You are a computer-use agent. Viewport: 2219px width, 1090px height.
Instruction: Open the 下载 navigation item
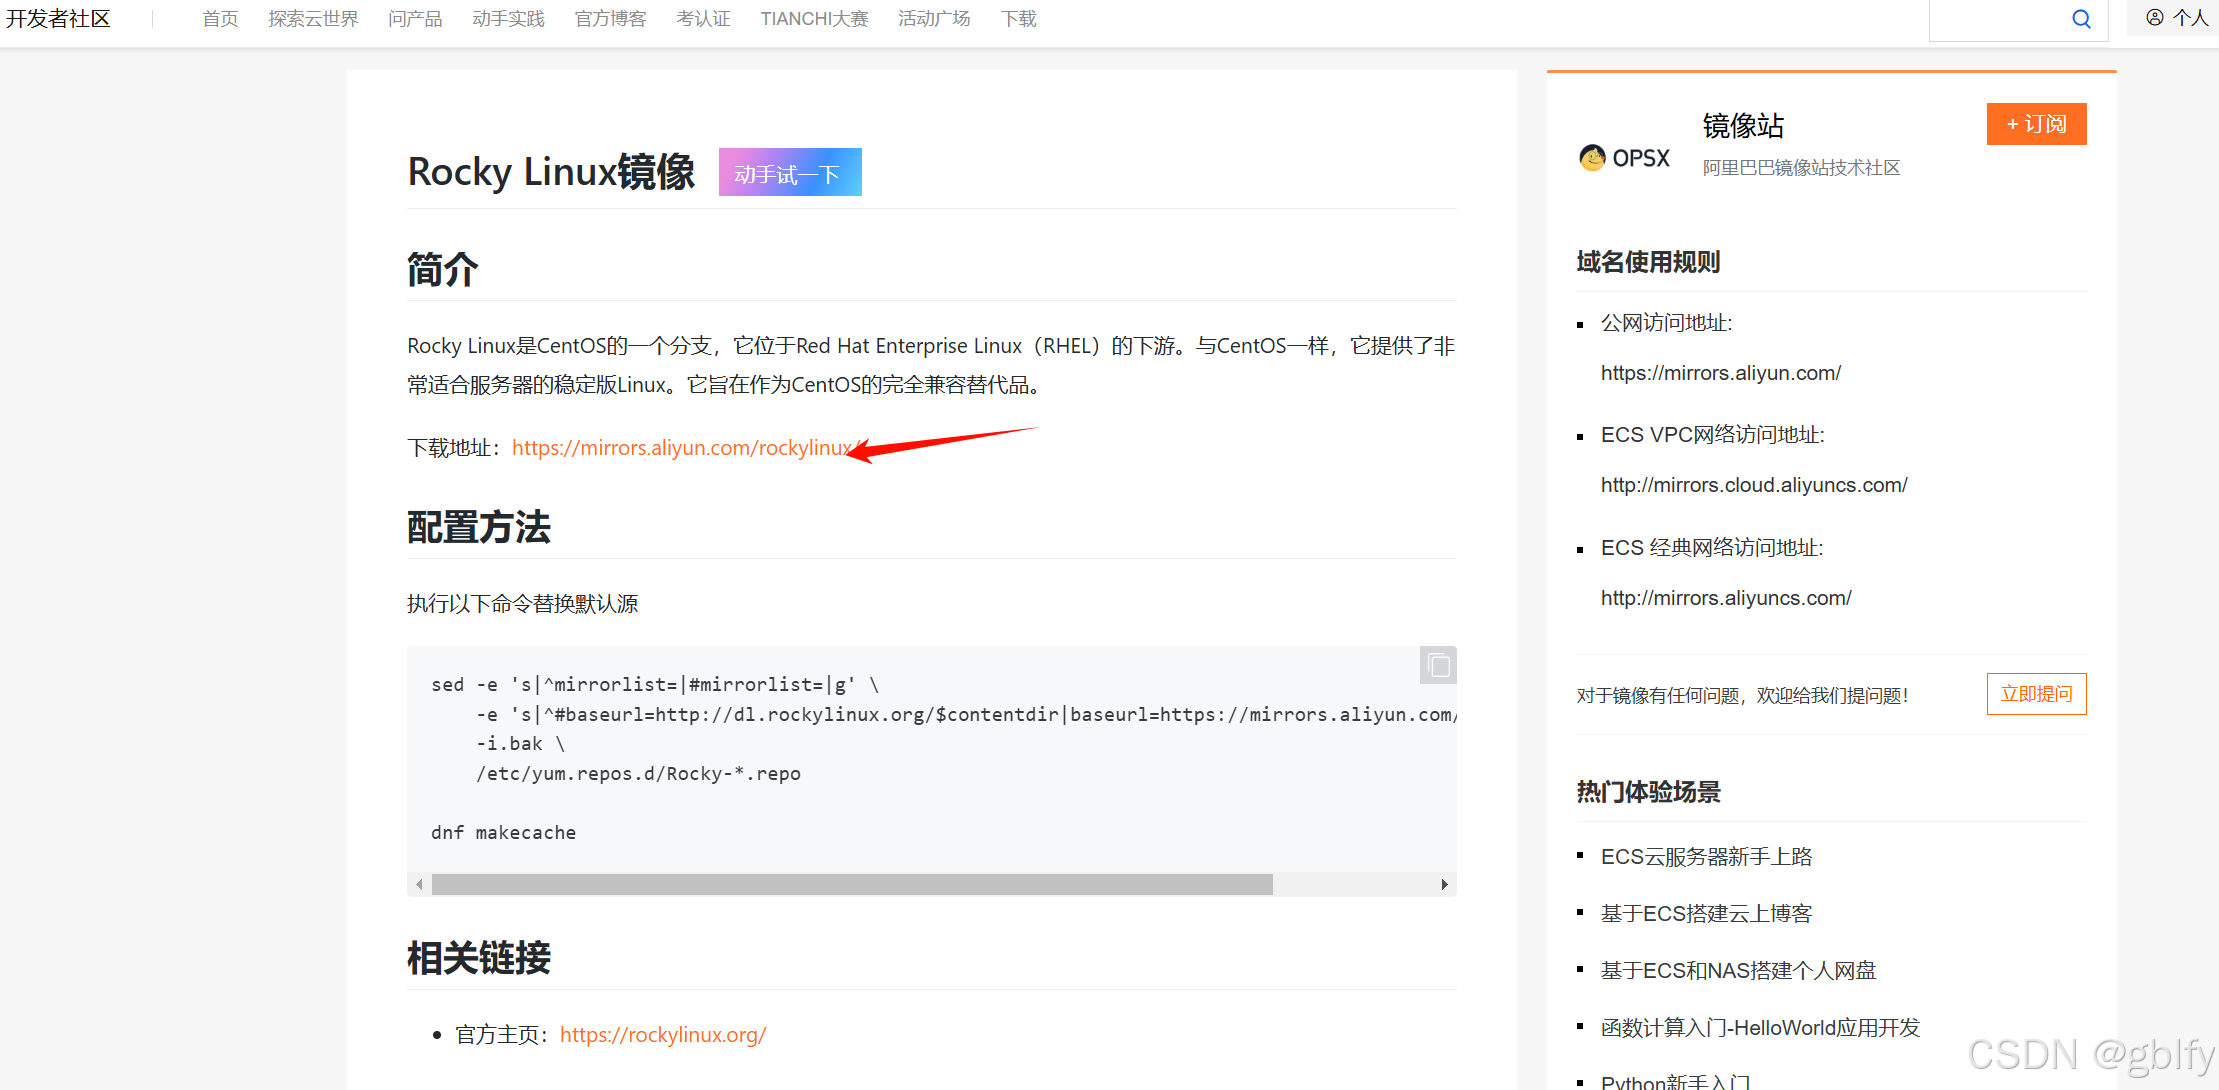click(x=1018, y=19)
